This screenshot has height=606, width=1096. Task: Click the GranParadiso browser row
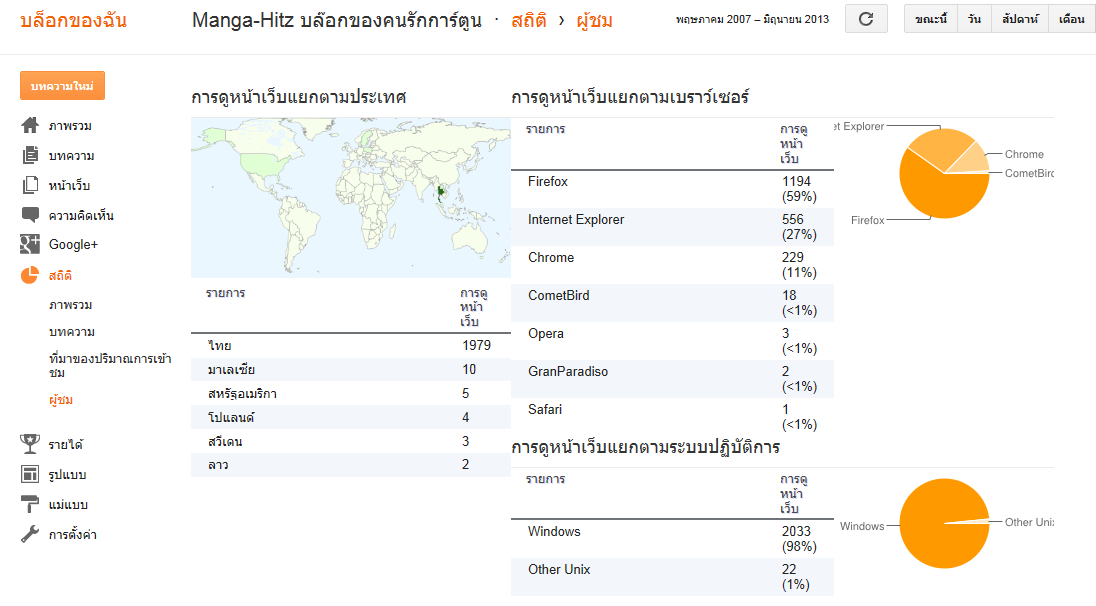[x=672, y=378]
